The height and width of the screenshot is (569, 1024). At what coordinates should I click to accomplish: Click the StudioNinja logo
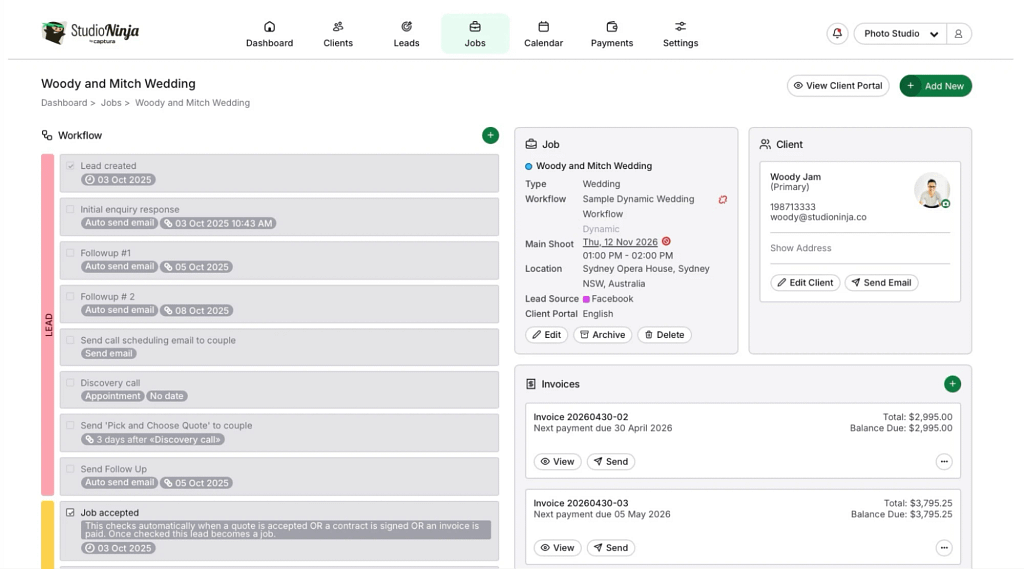(x=90, y=32)
